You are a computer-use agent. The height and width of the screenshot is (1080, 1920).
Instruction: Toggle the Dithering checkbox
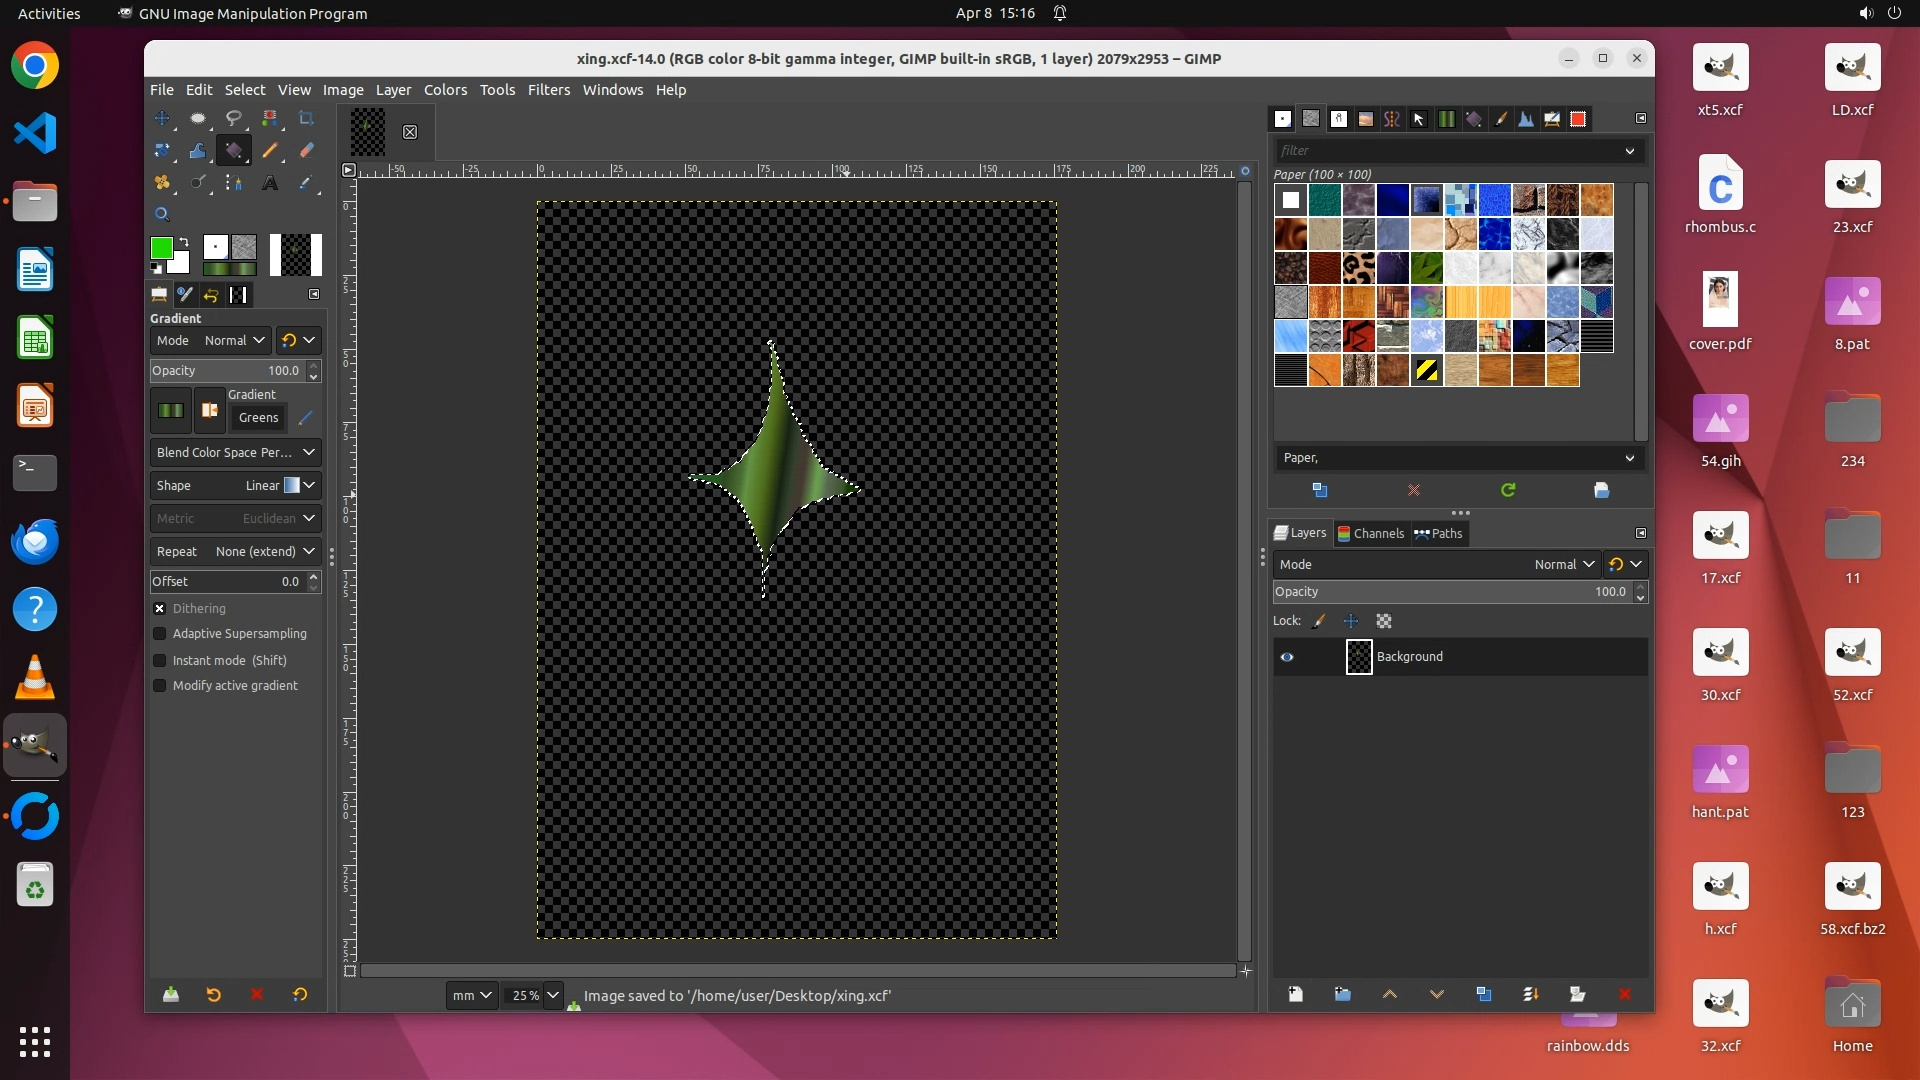click(x=159, y=608)
